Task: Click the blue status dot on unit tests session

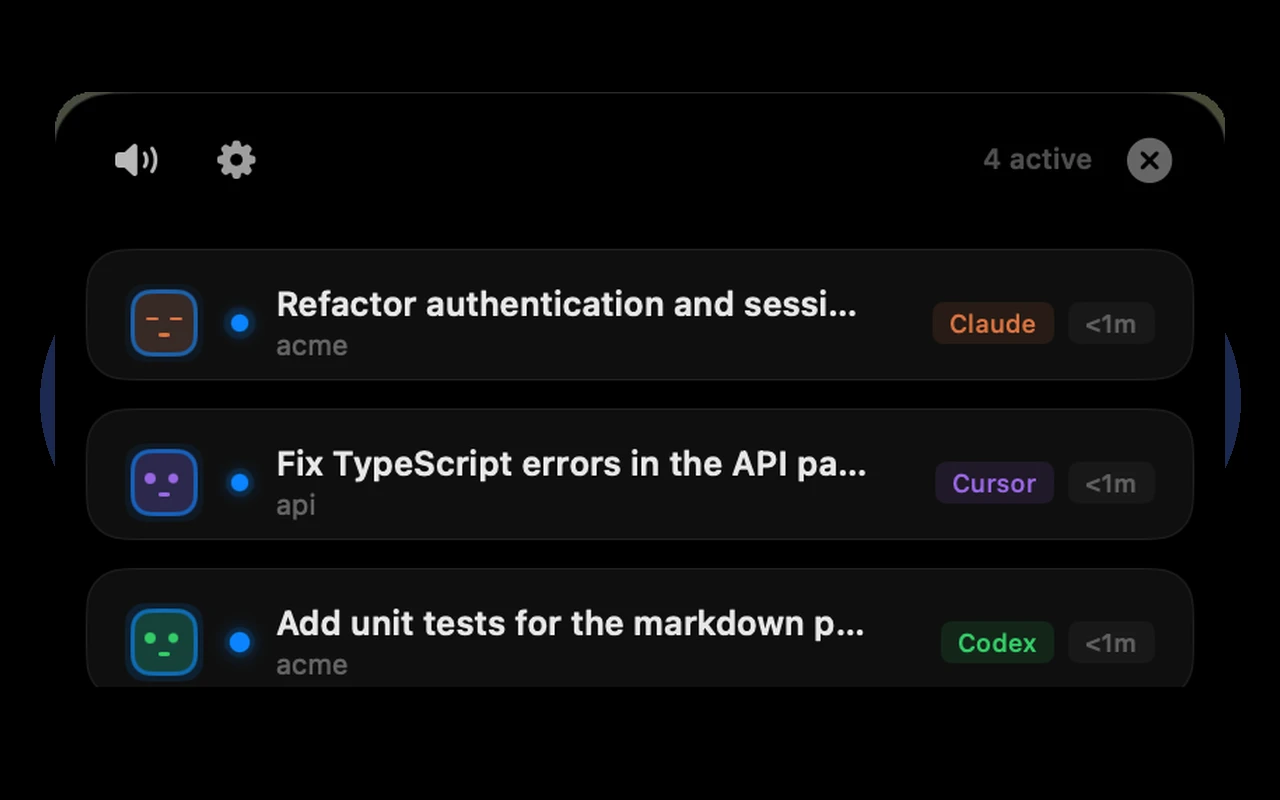Action: 240,642
